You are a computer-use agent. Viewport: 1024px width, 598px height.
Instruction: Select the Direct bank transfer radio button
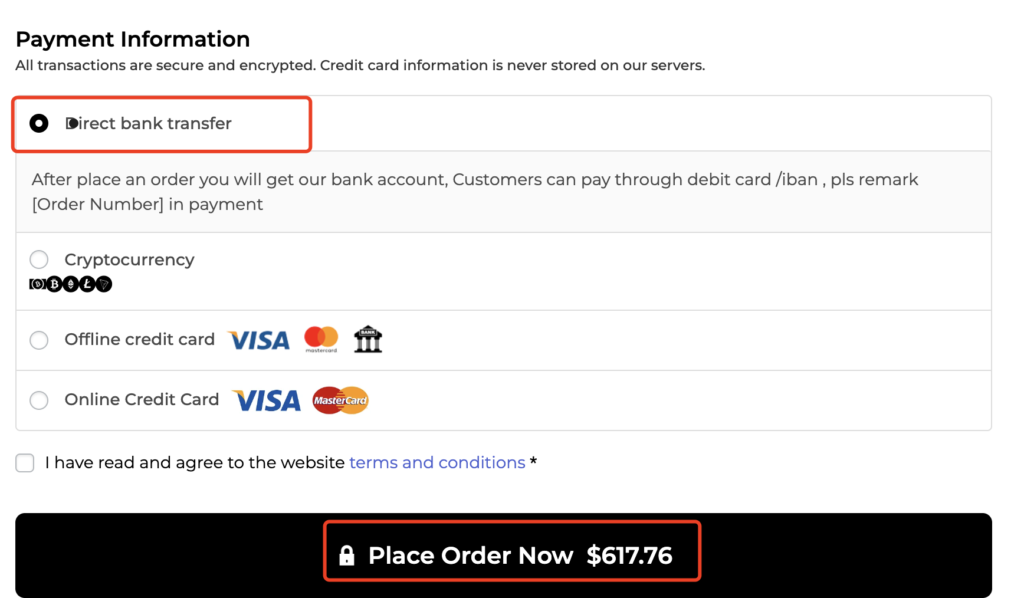coord(39,123)
